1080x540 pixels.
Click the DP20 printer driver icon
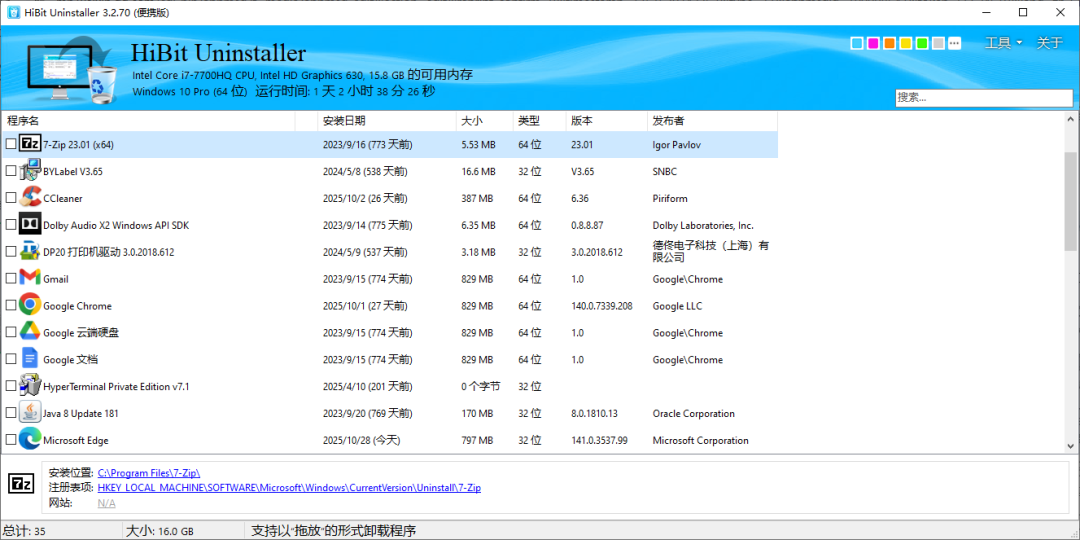[30, 251]
